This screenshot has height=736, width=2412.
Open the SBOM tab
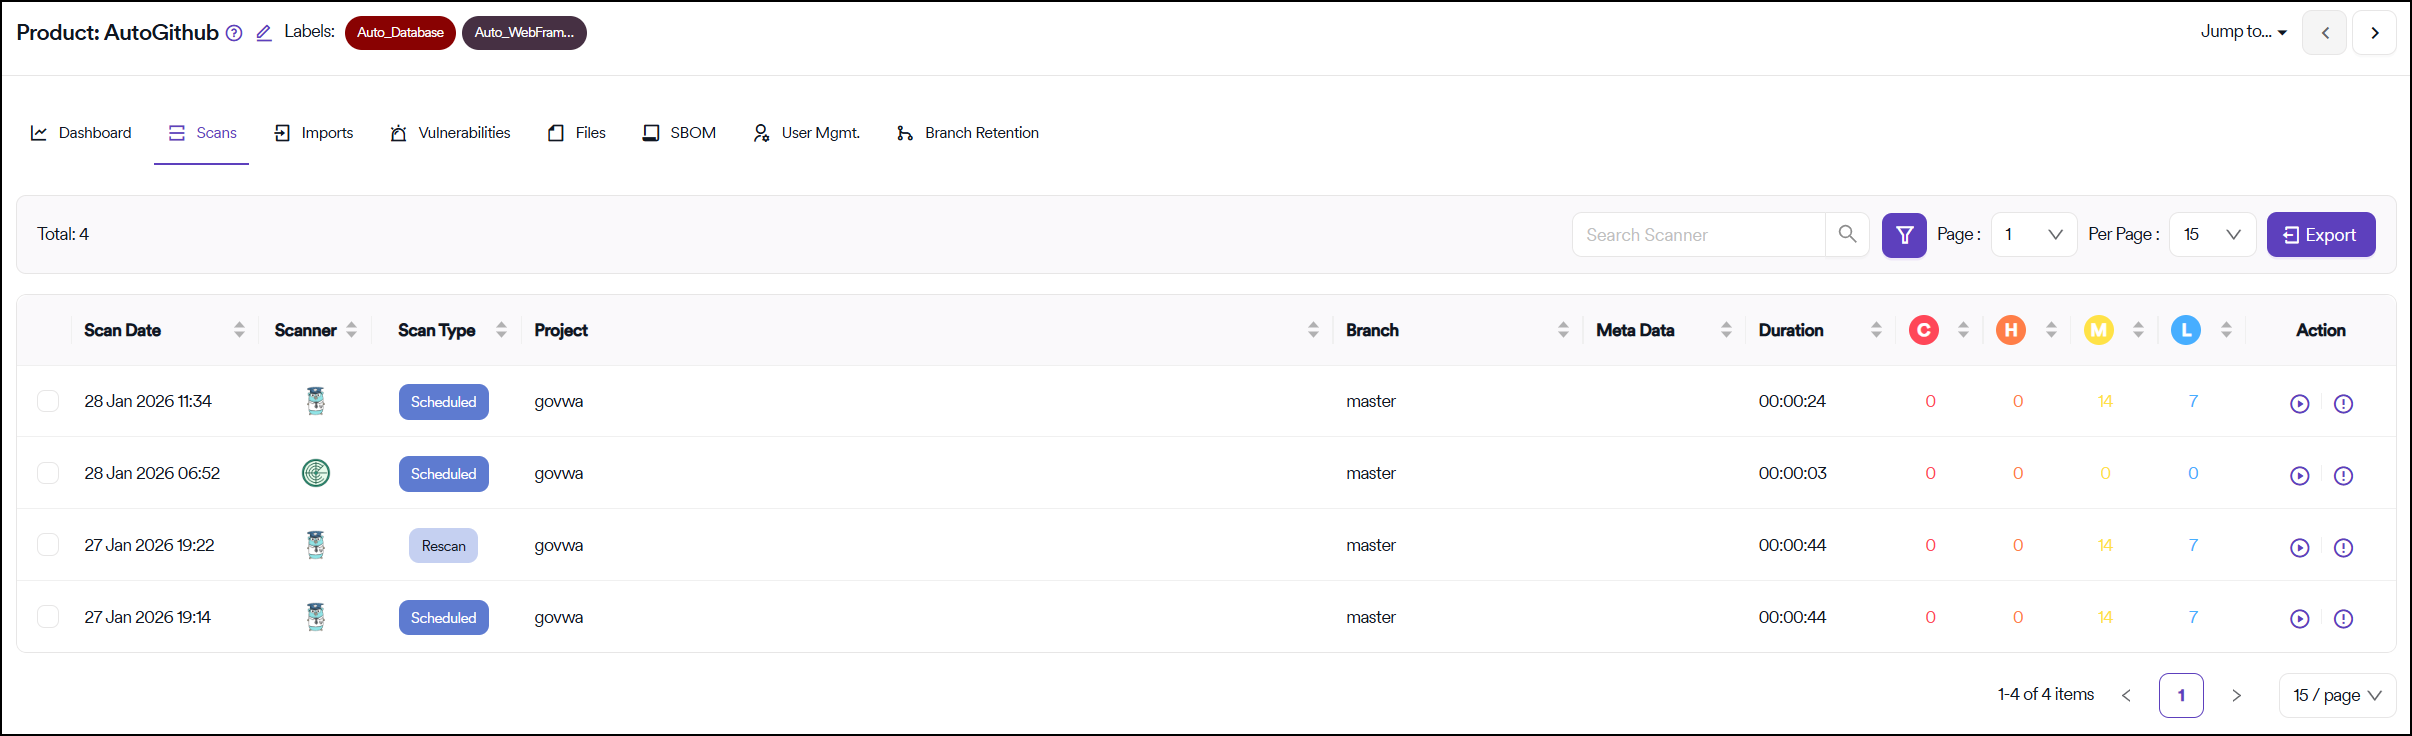tap(679, 133)
